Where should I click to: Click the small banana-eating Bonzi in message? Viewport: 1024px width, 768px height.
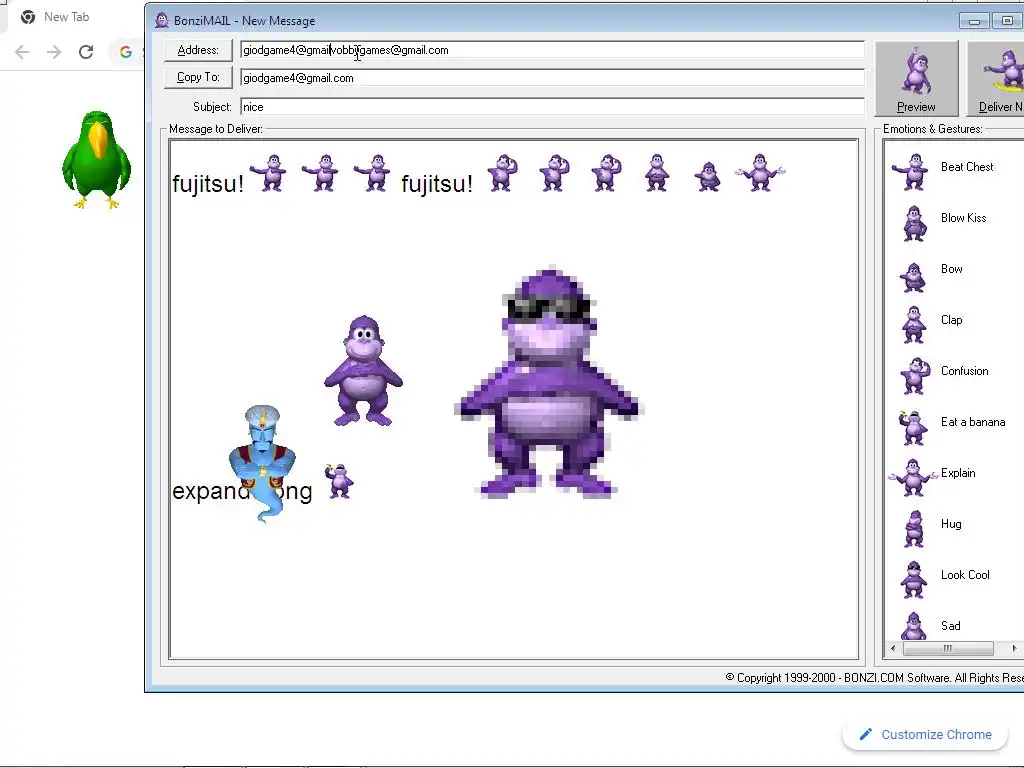click(339, 481)
